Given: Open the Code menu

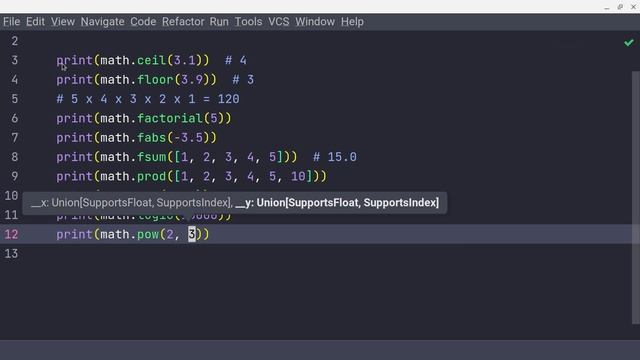Looking at the screenshot, I should pyautogui.click(x=143, y=22).
